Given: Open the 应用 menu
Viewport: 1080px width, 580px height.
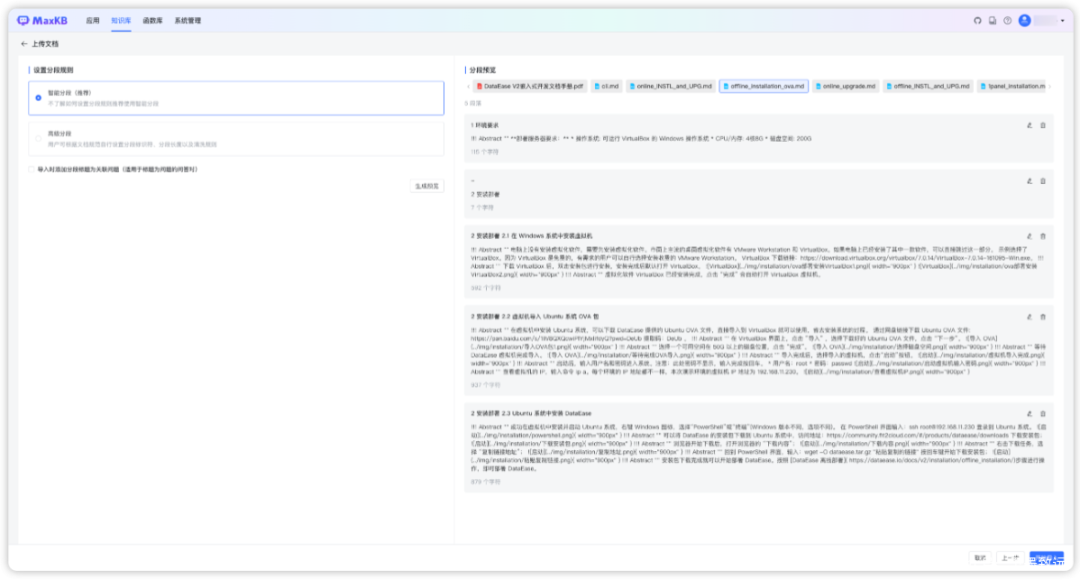Looking at the screenshot, I should coord(92,21).
